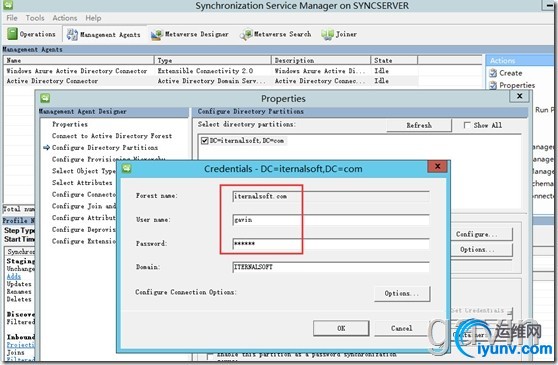Open the Actions menu
The height and width of the screenshot is (365, 558).
(64, 18)
